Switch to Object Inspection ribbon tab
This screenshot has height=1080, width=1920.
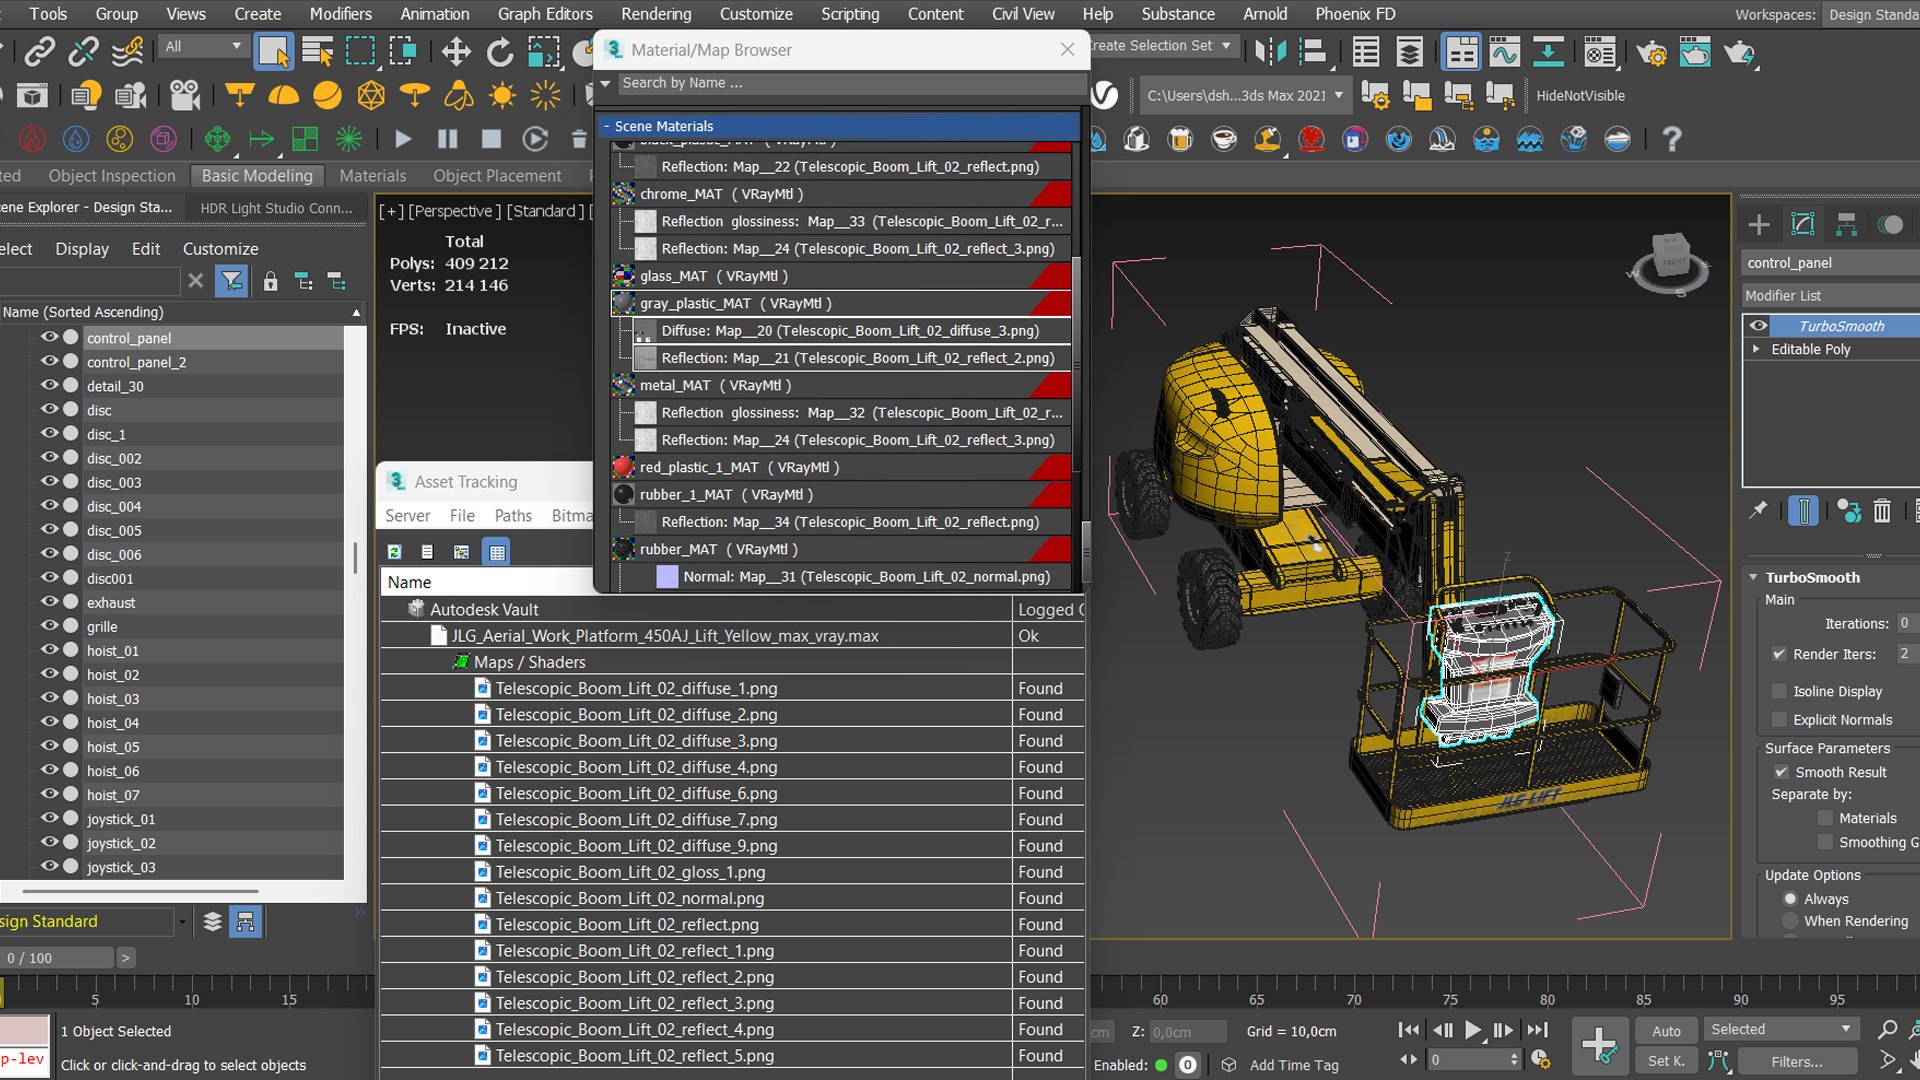[112, 175]
